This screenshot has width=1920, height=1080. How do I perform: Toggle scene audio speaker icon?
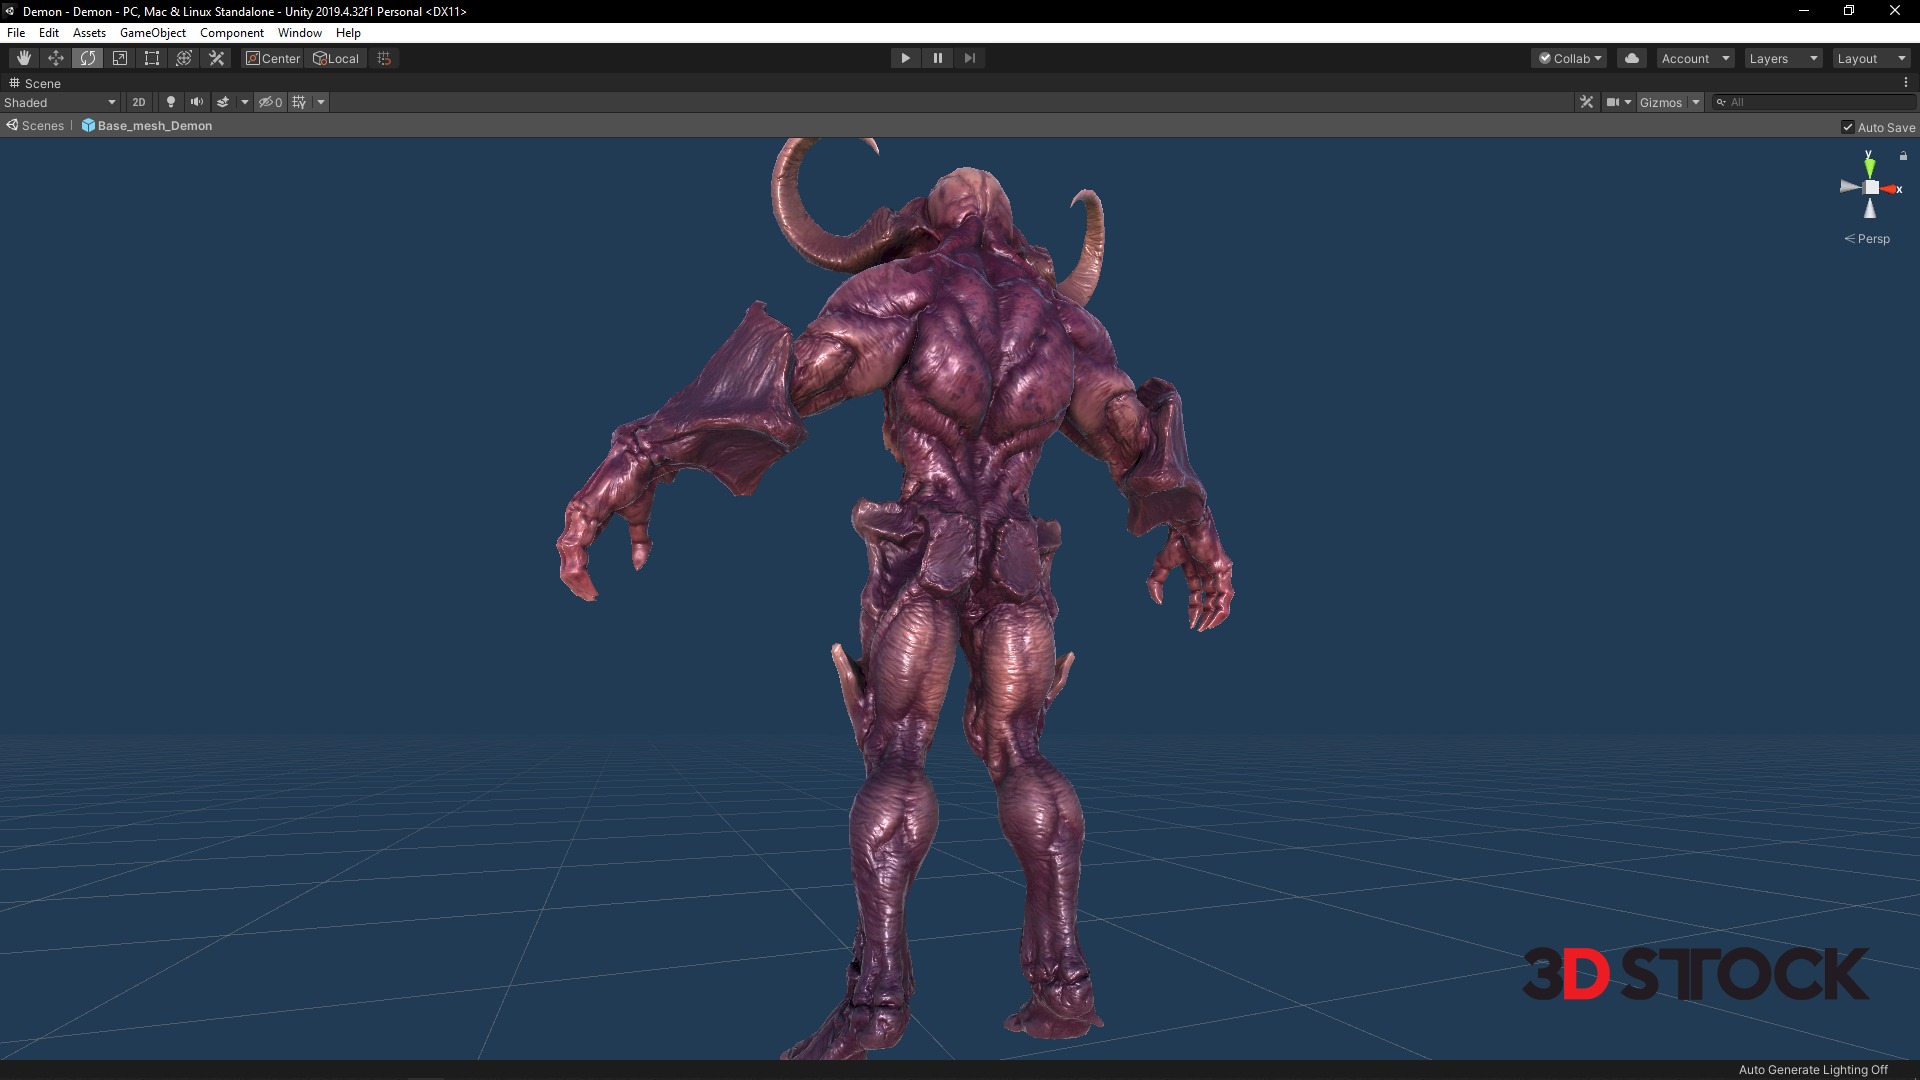pos(197,102)
